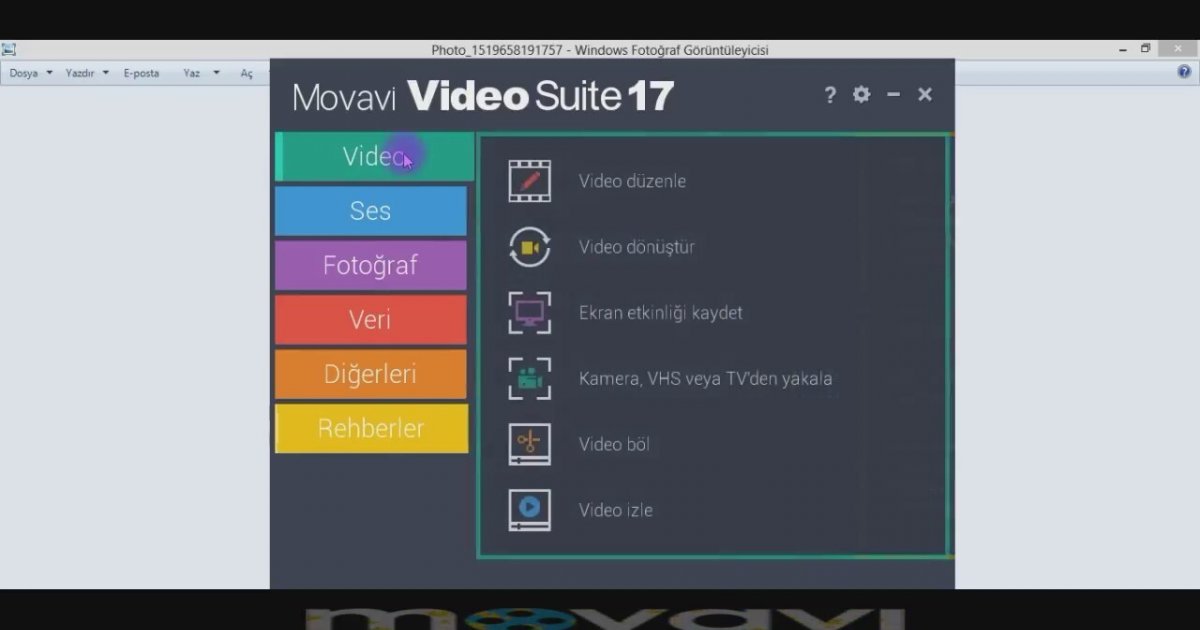Restore down the Photo Viewer window
The image size is (1200, 630).
point(1146,48)
